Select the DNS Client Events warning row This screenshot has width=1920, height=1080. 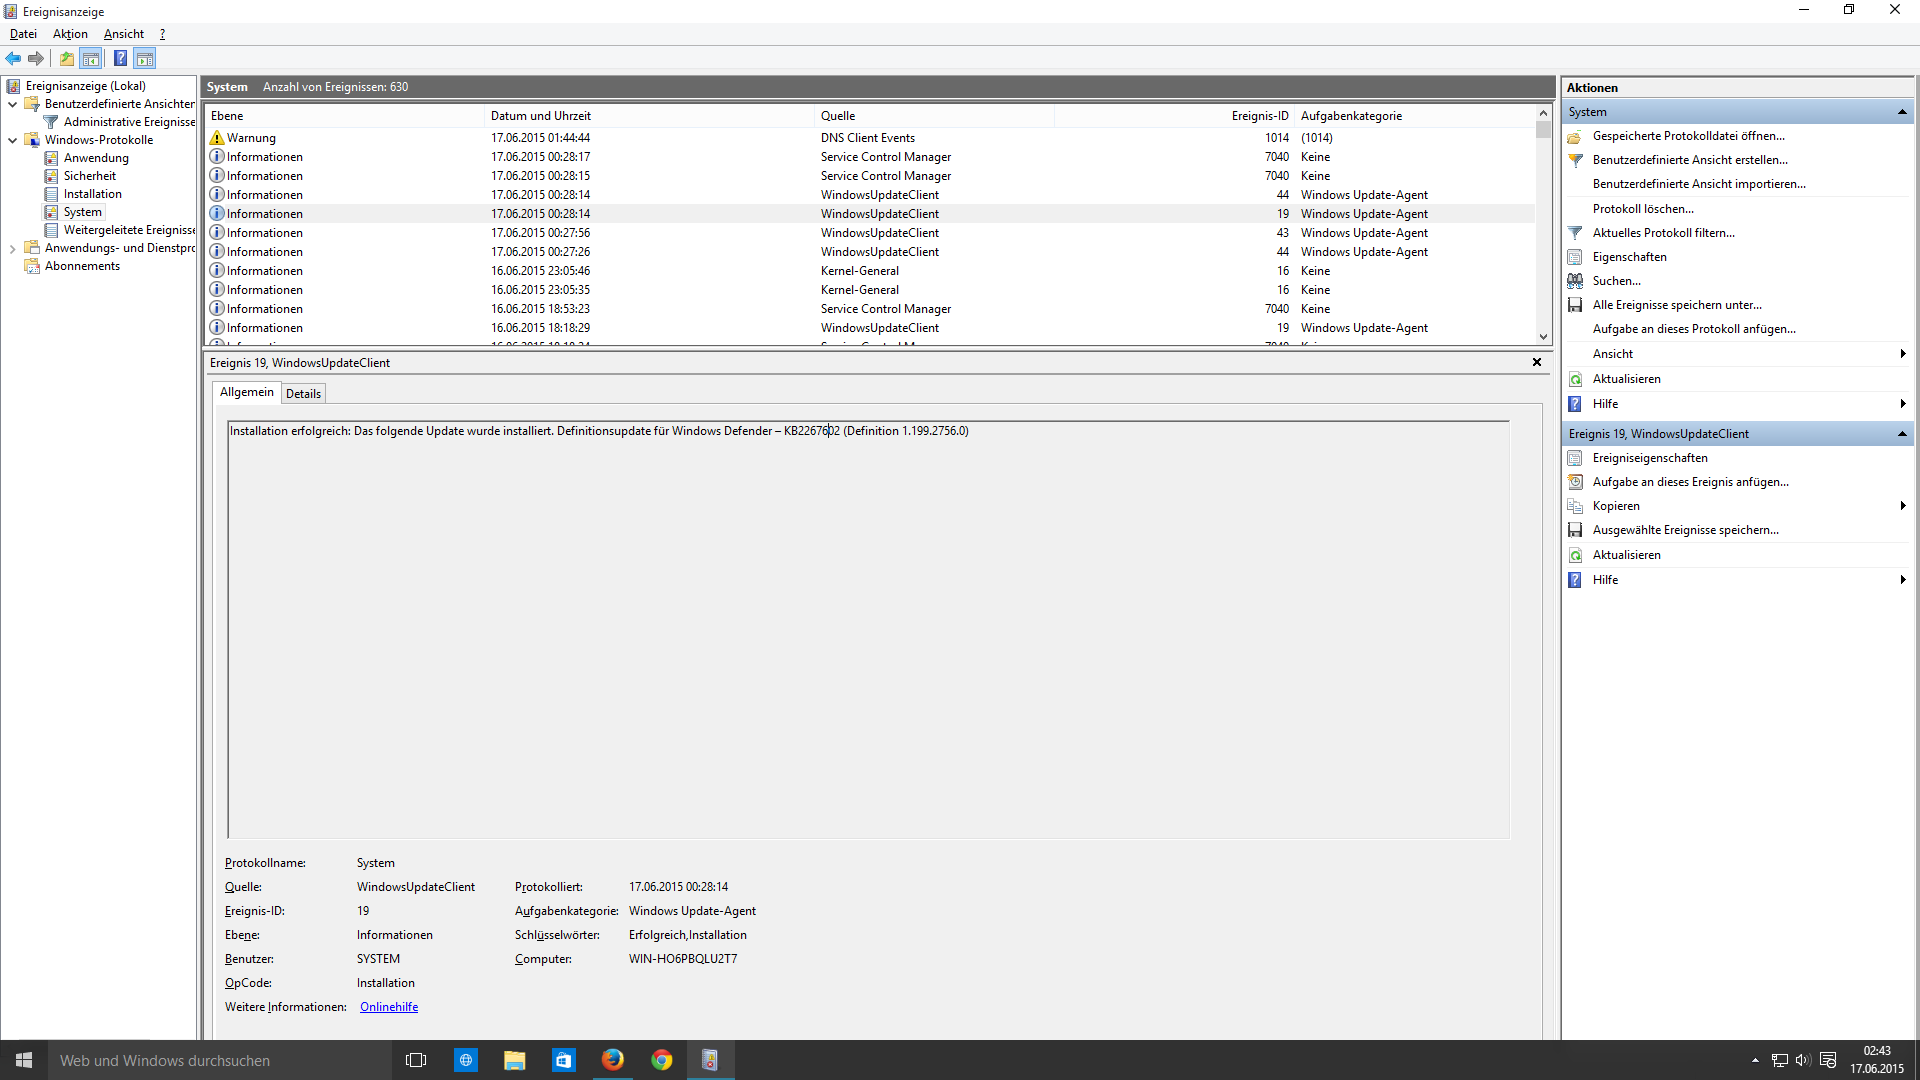pos(867,138)
